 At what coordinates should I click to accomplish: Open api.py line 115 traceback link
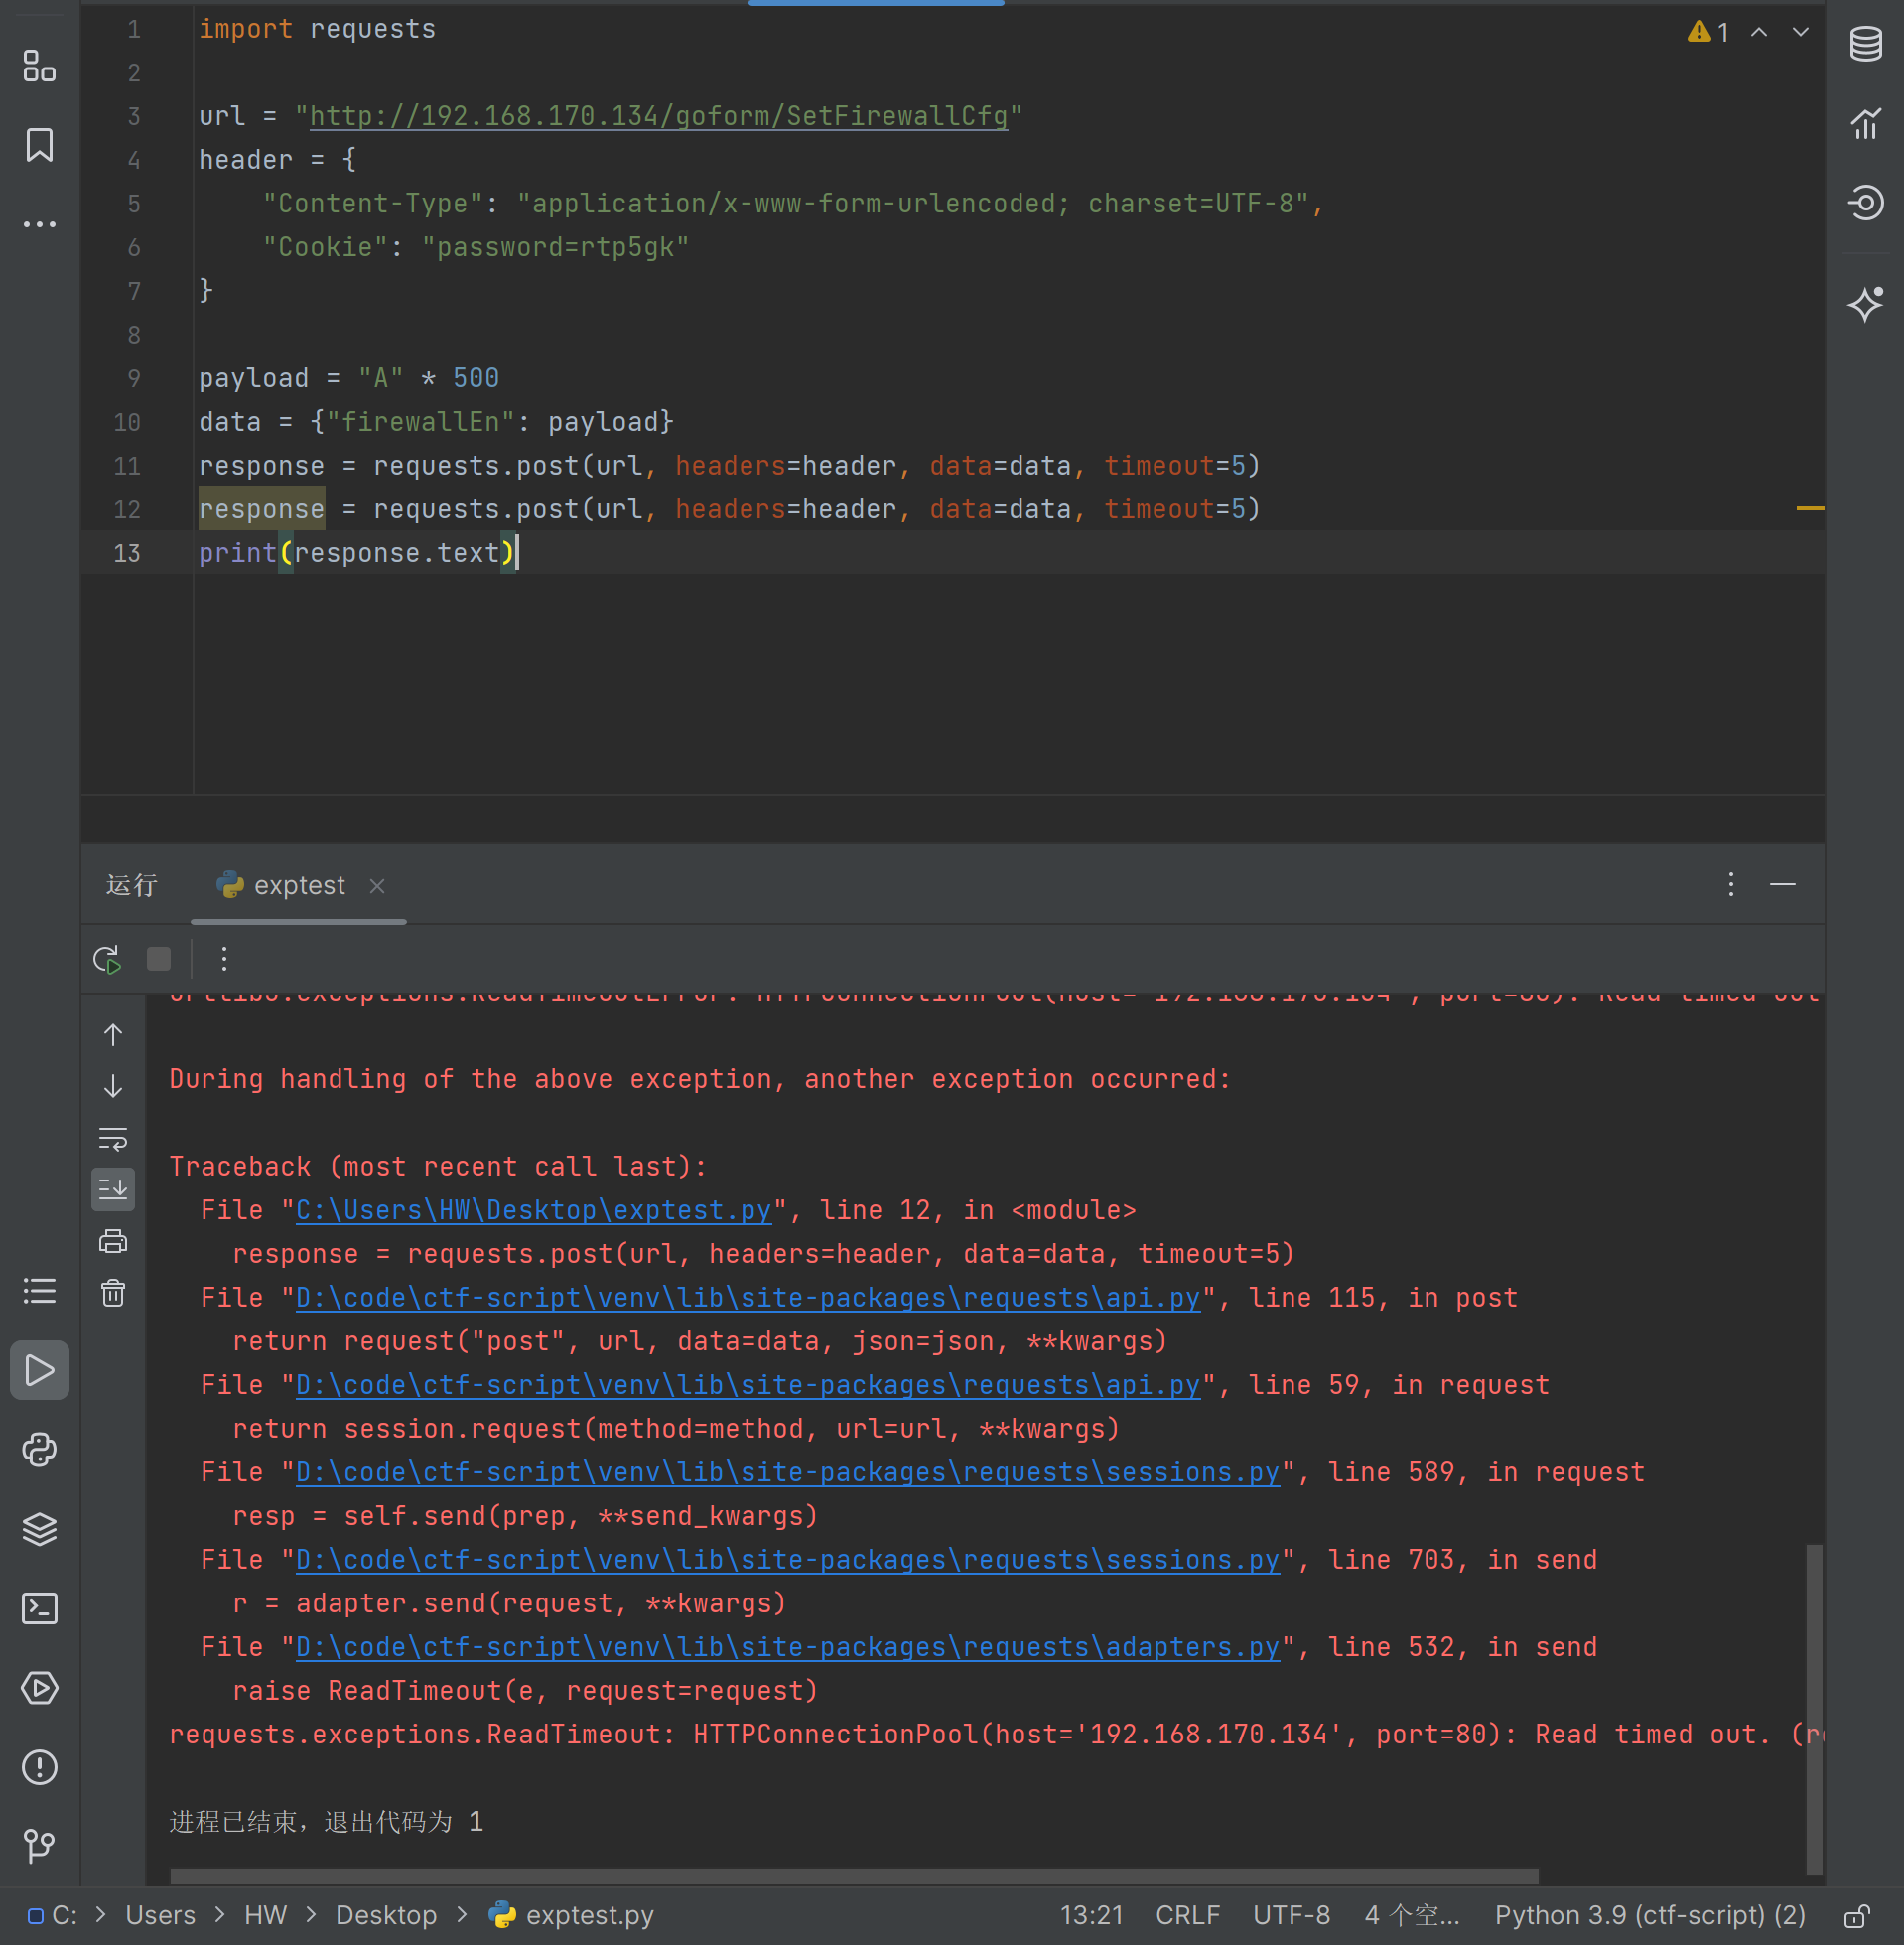click(748, 1297)
